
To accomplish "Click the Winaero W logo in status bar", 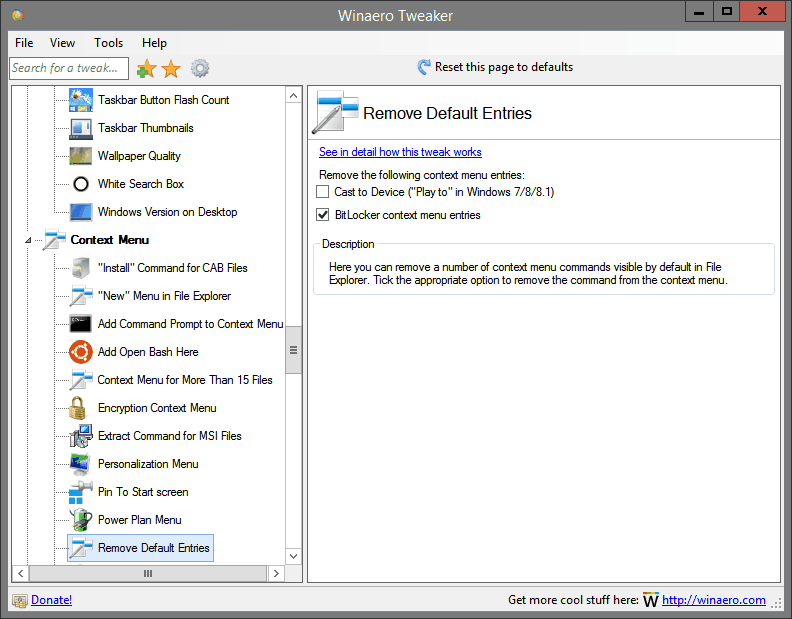I will [651, 600].
